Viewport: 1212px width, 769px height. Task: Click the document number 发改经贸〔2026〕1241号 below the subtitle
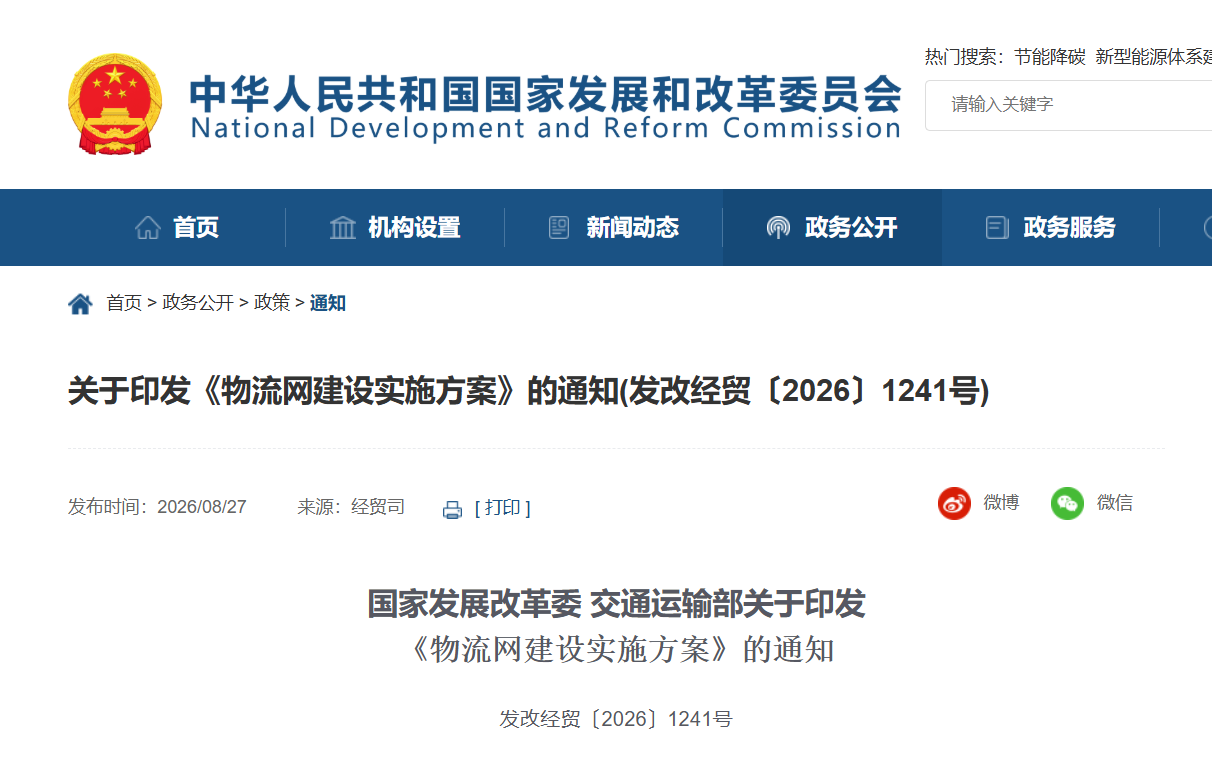616,719
